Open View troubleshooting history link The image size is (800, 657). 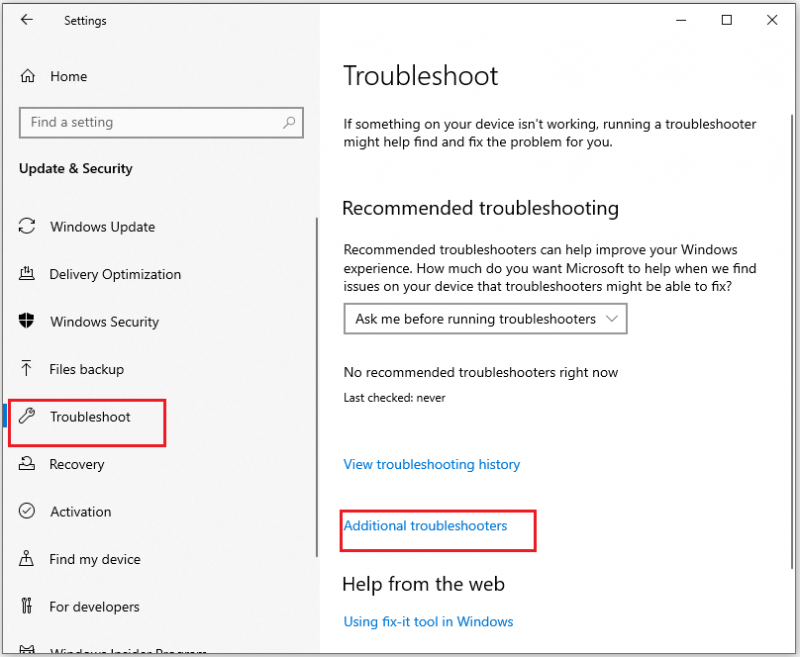tap(432, 464)
